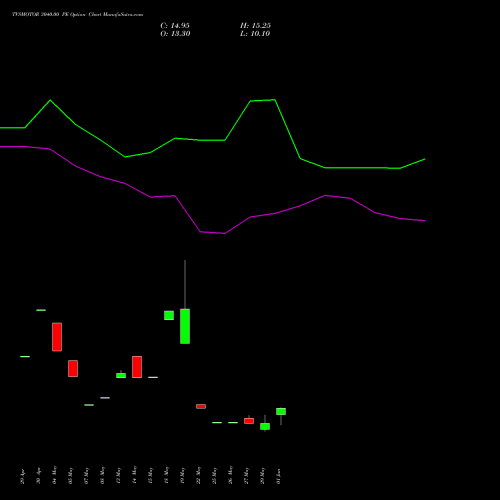Click the flat green dash candle on 26 May
Viewport: 500px width, 500px height.
tap(233, 422)
